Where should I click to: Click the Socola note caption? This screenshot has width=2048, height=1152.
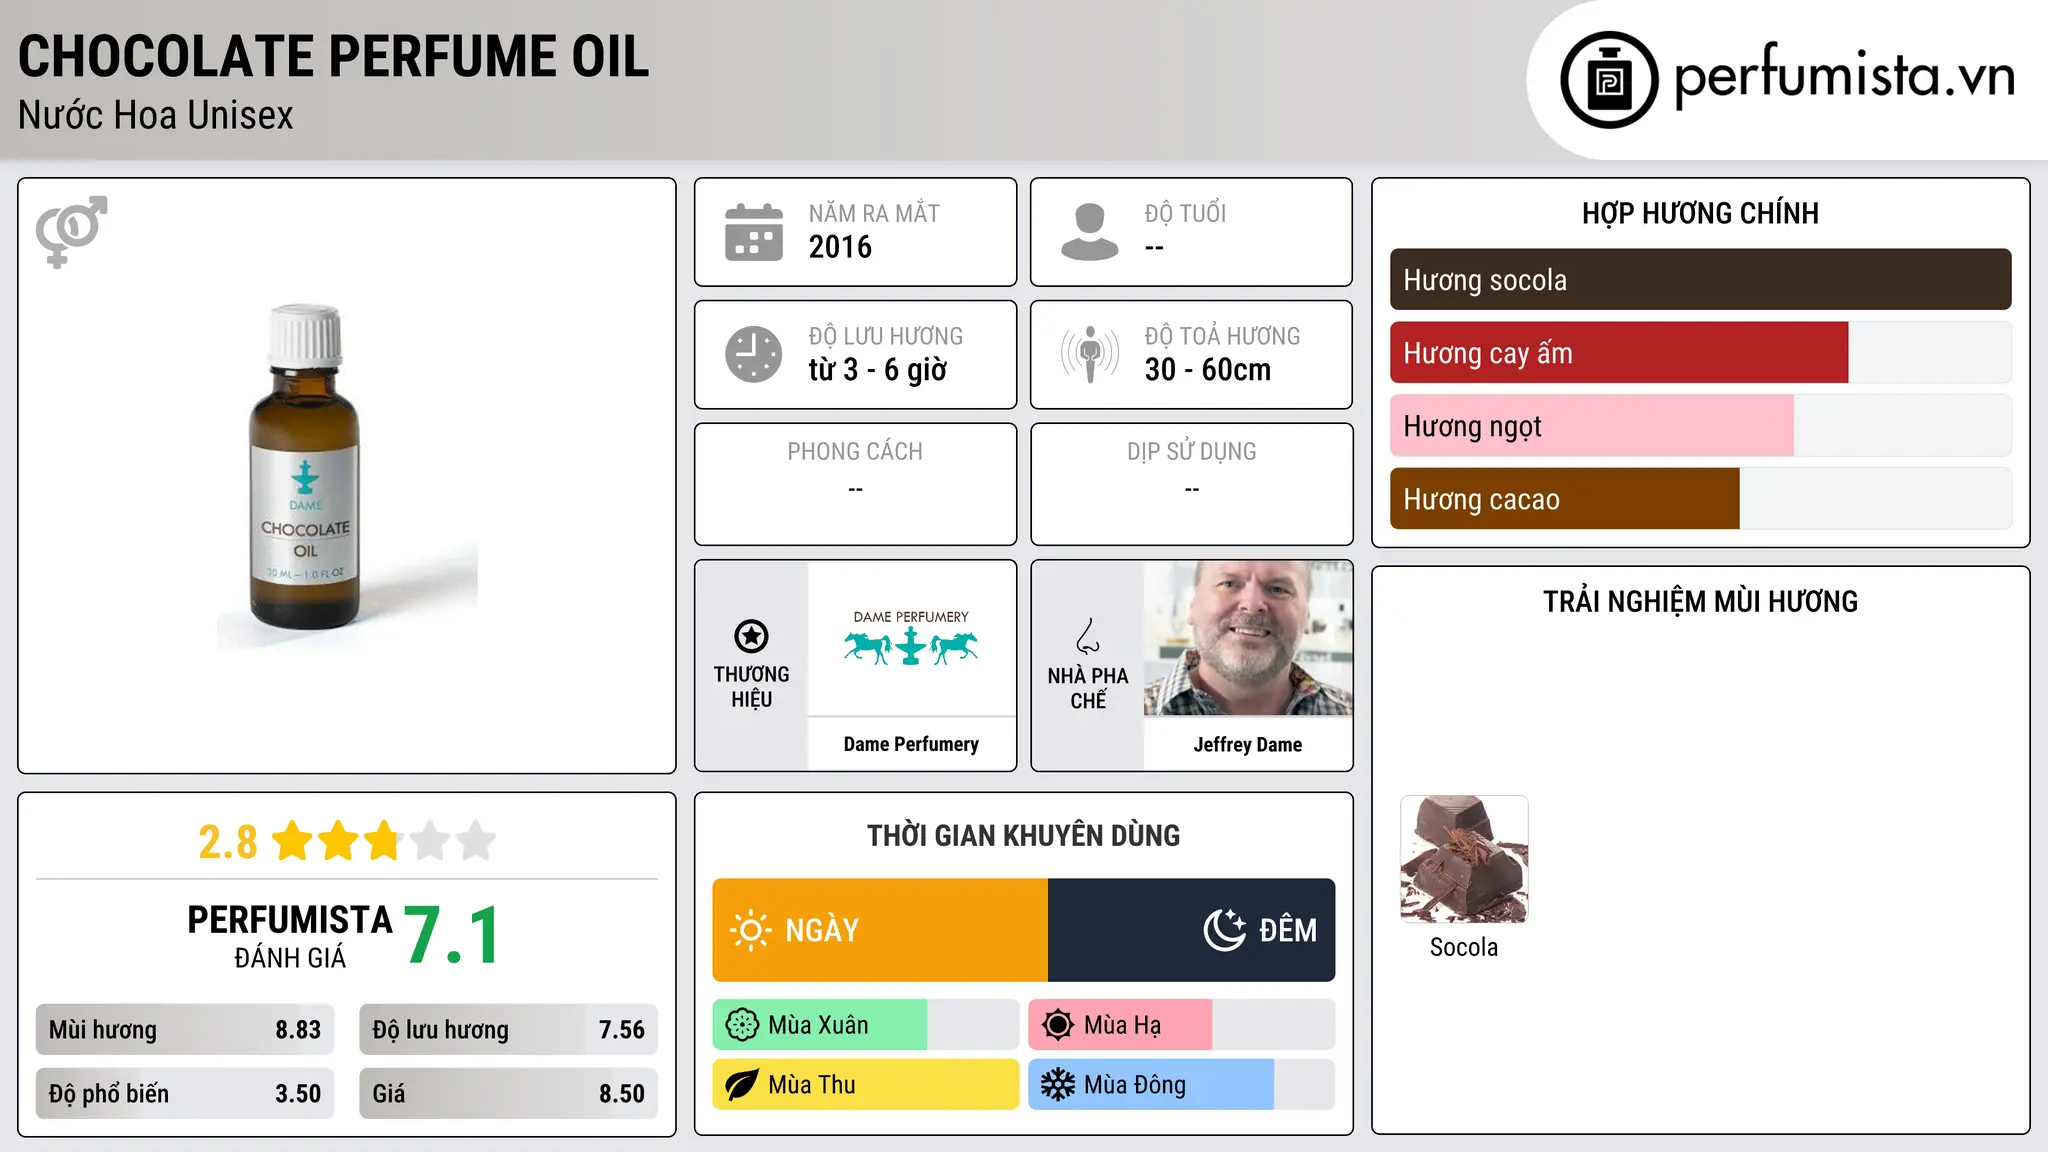1464,948
